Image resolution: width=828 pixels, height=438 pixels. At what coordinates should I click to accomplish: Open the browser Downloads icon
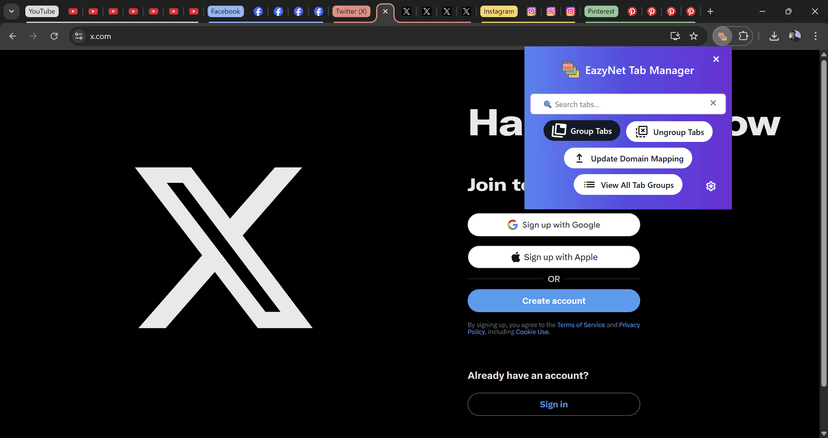[774, 36]
